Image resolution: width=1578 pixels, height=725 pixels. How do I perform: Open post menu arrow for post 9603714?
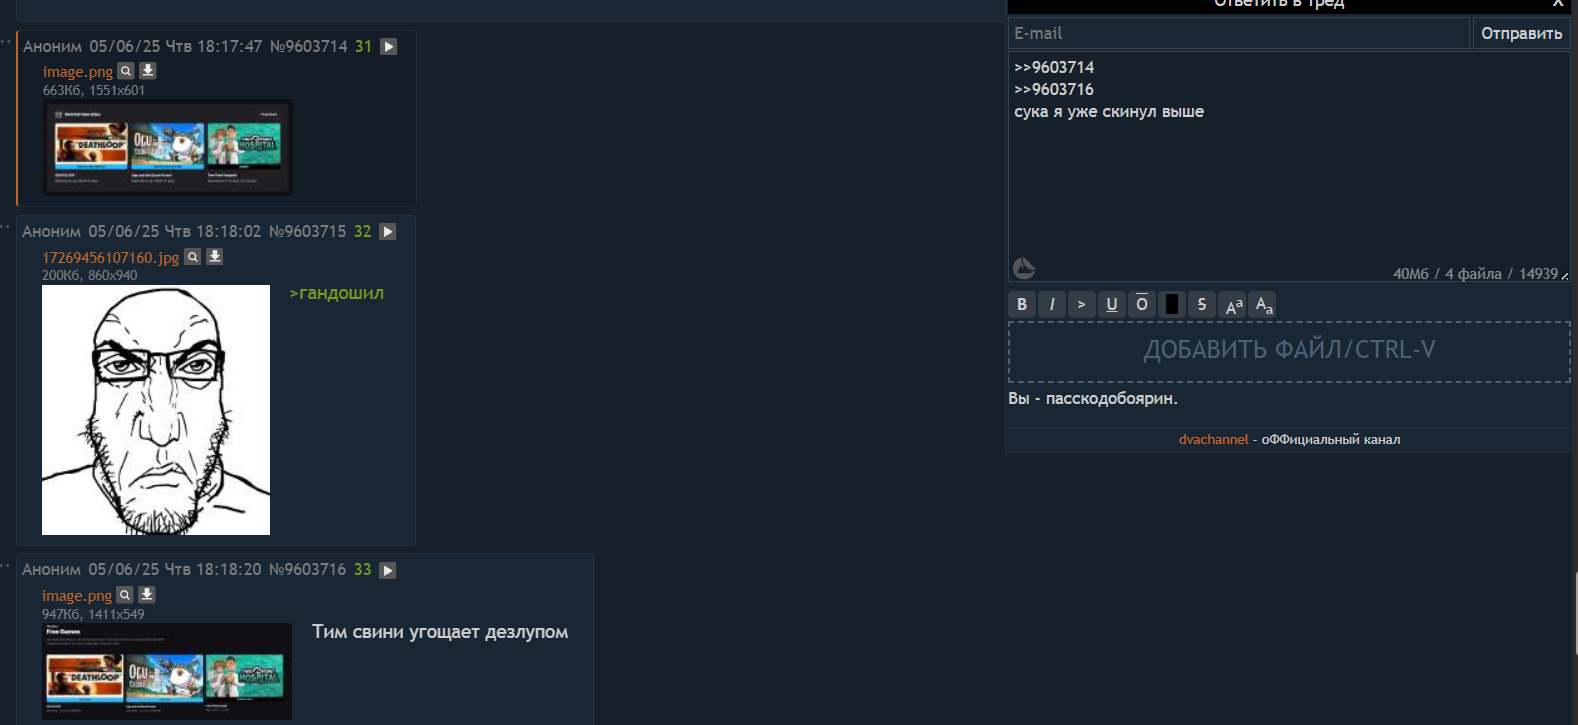click(x=389, y=47)
